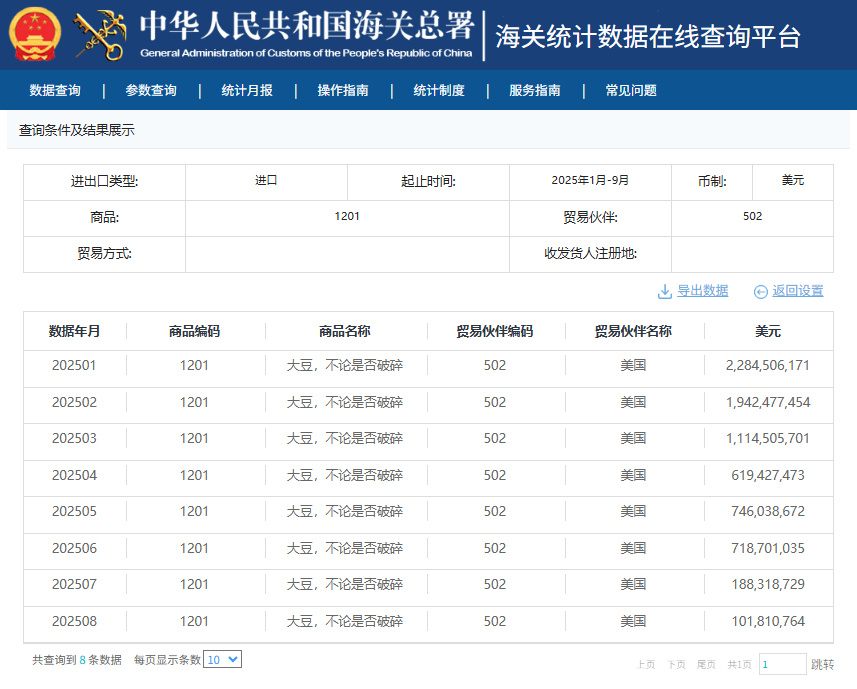
Task: Select the 操作指南 navigation item
Action: coord(343,90)
